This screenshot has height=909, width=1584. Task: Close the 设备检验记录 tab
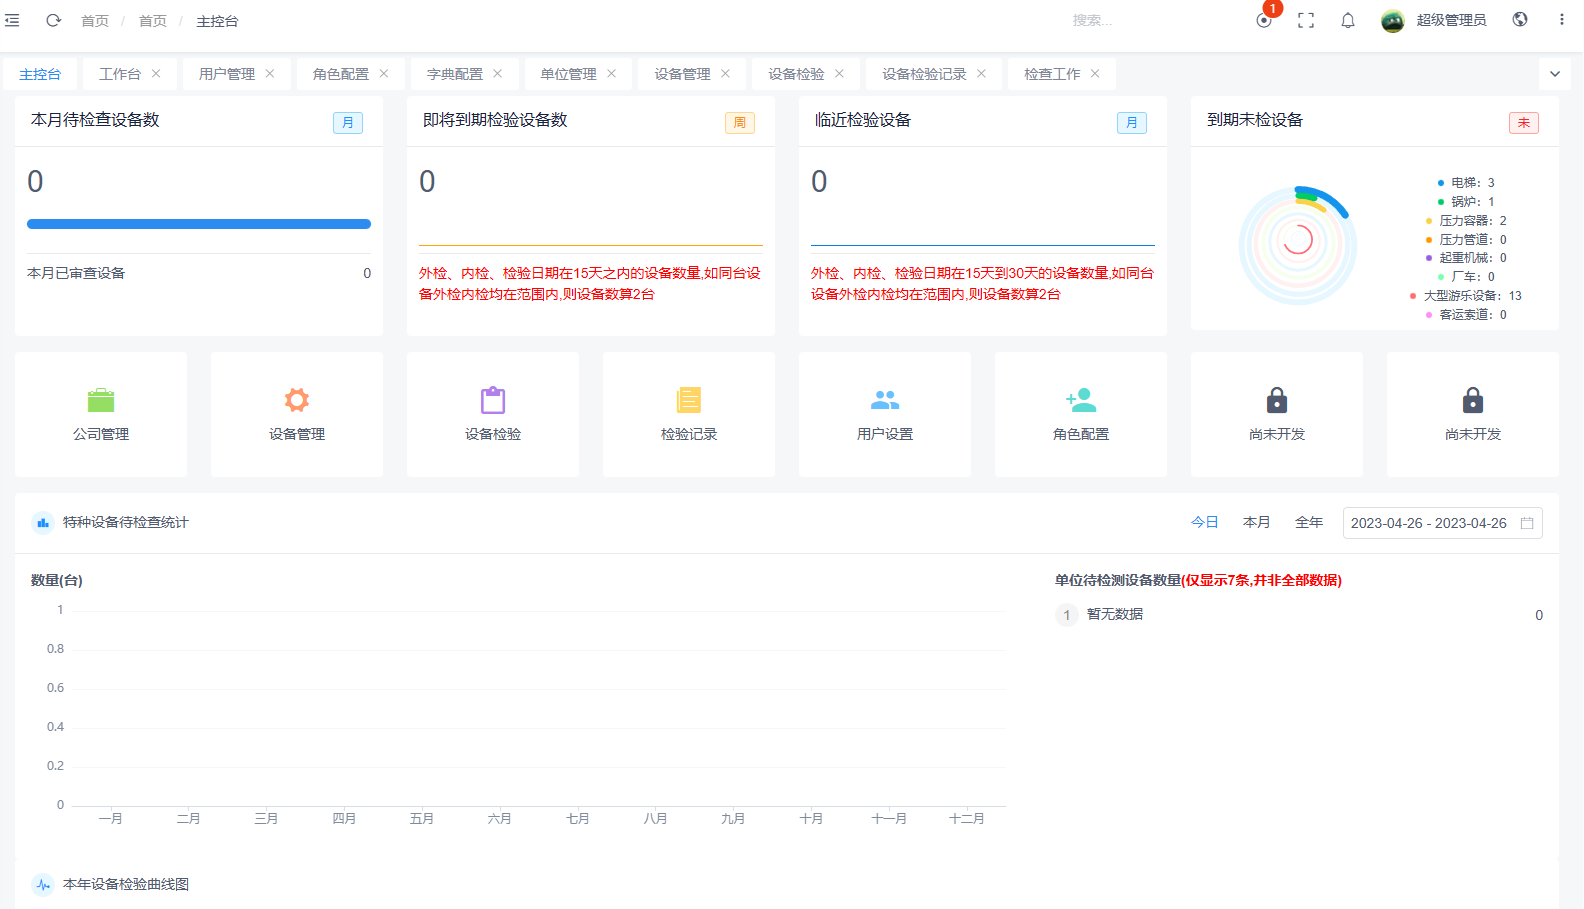click(982, 74)
